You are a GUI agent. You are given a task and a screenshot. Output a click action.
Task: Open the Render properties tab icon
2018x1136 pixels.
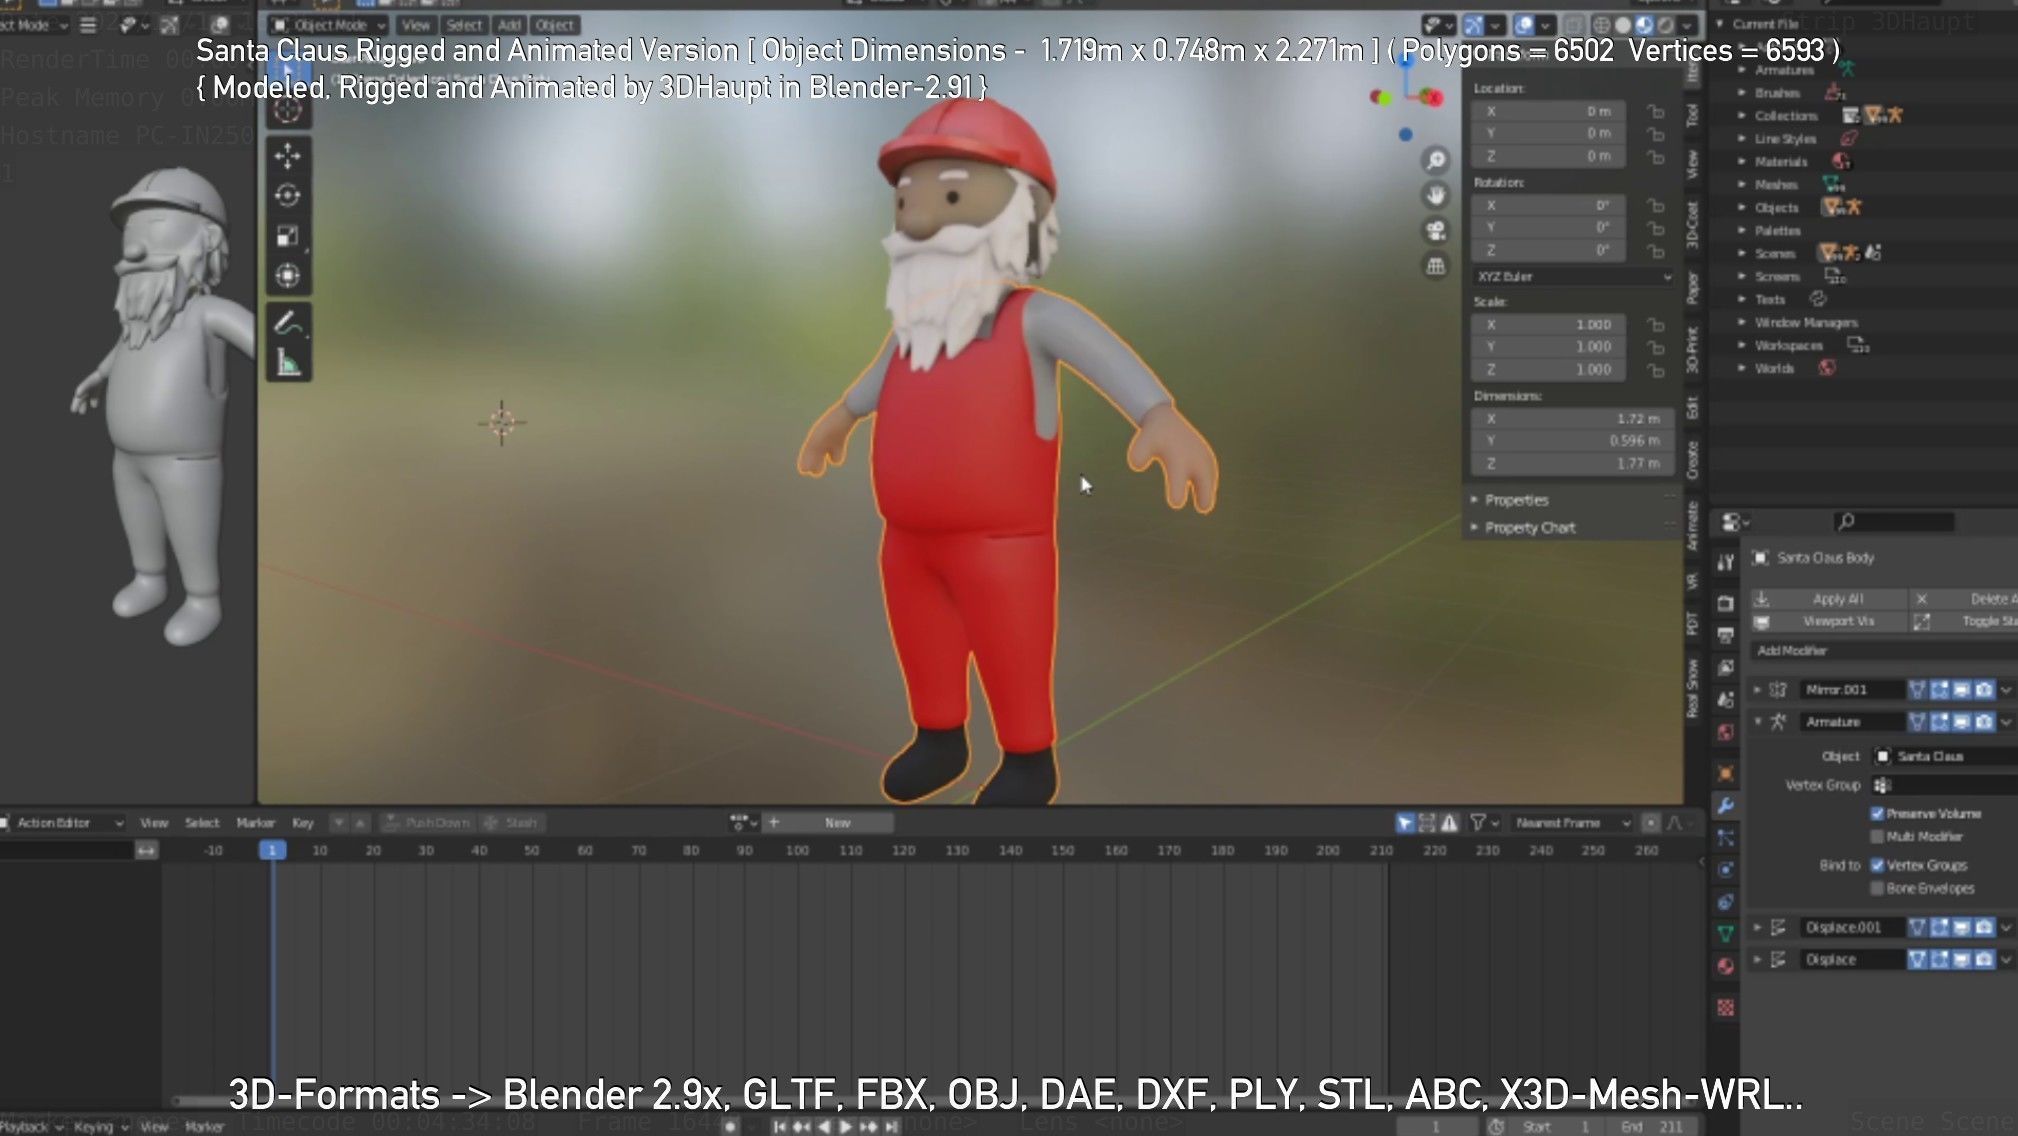(1726, 603)
